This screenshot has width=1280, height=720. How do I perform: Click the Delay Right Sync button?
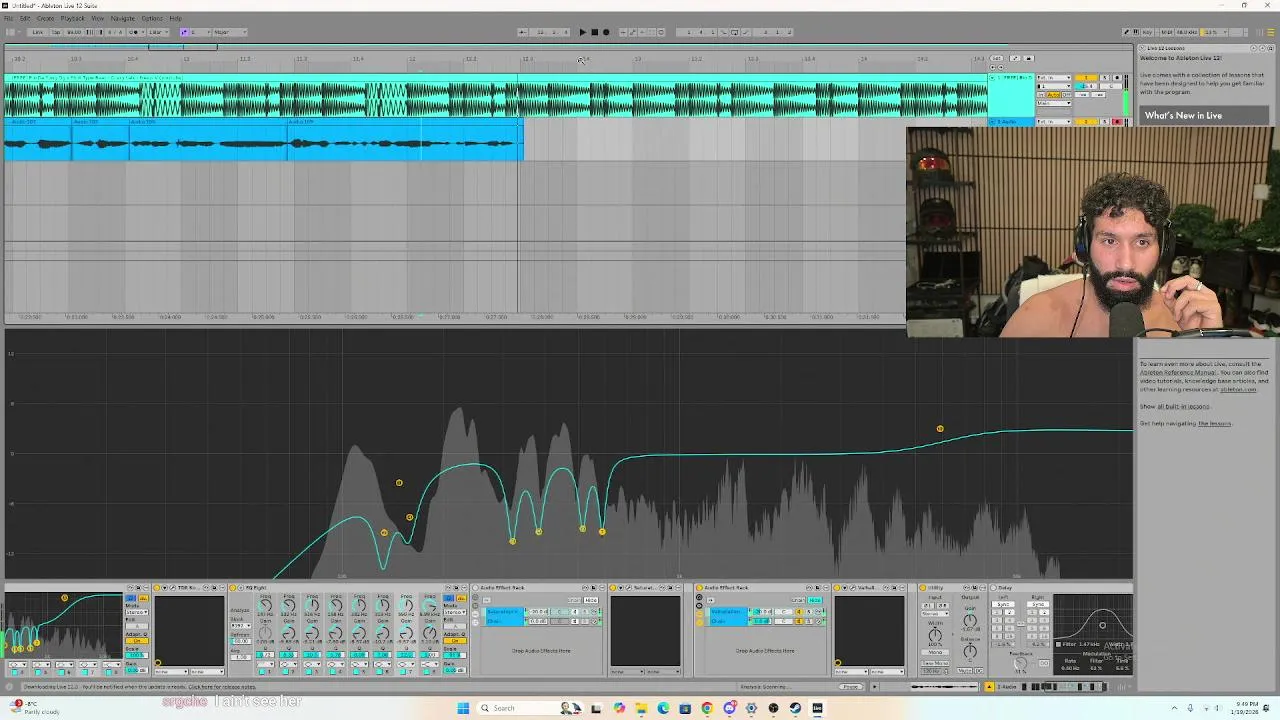pos(1038,604)
